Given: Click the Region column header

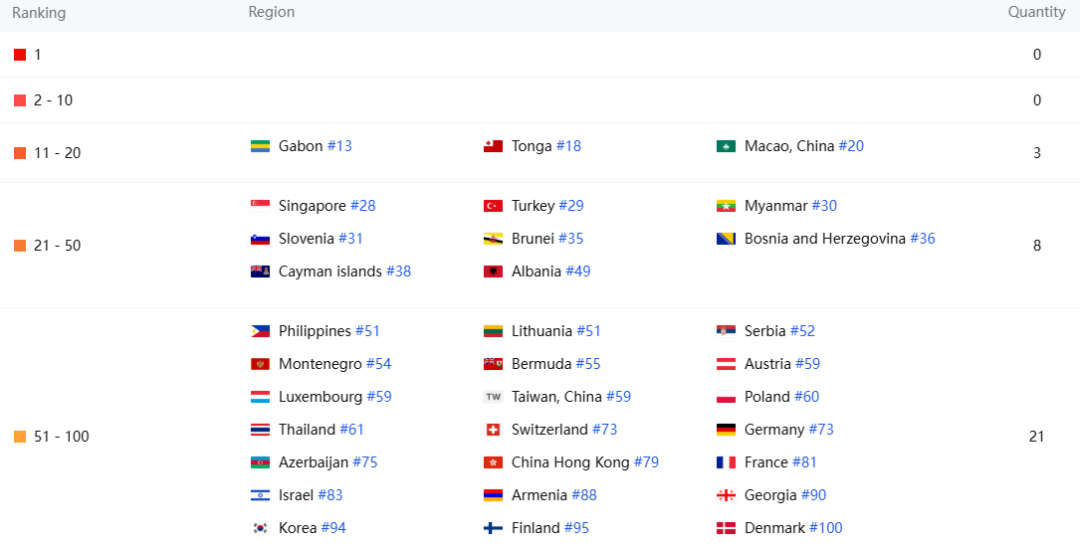Looking at the screenshot, I should [x=271, y=12].
